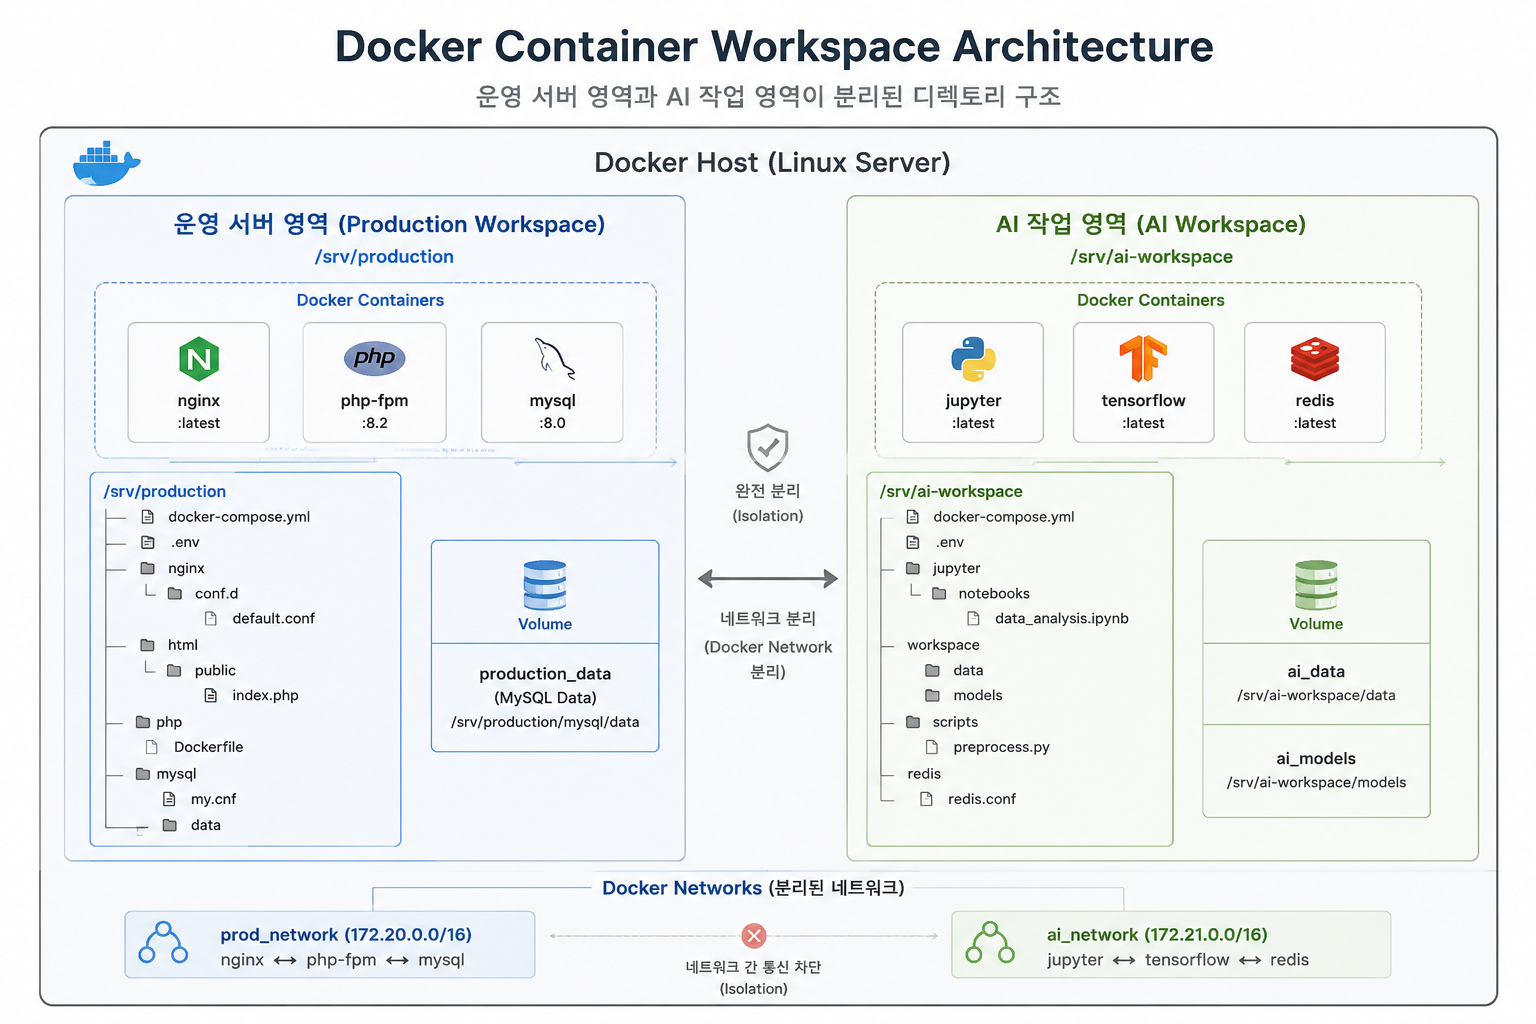
Task: Select the file icon beside preprocess.py
Action: tap(932, 747)
